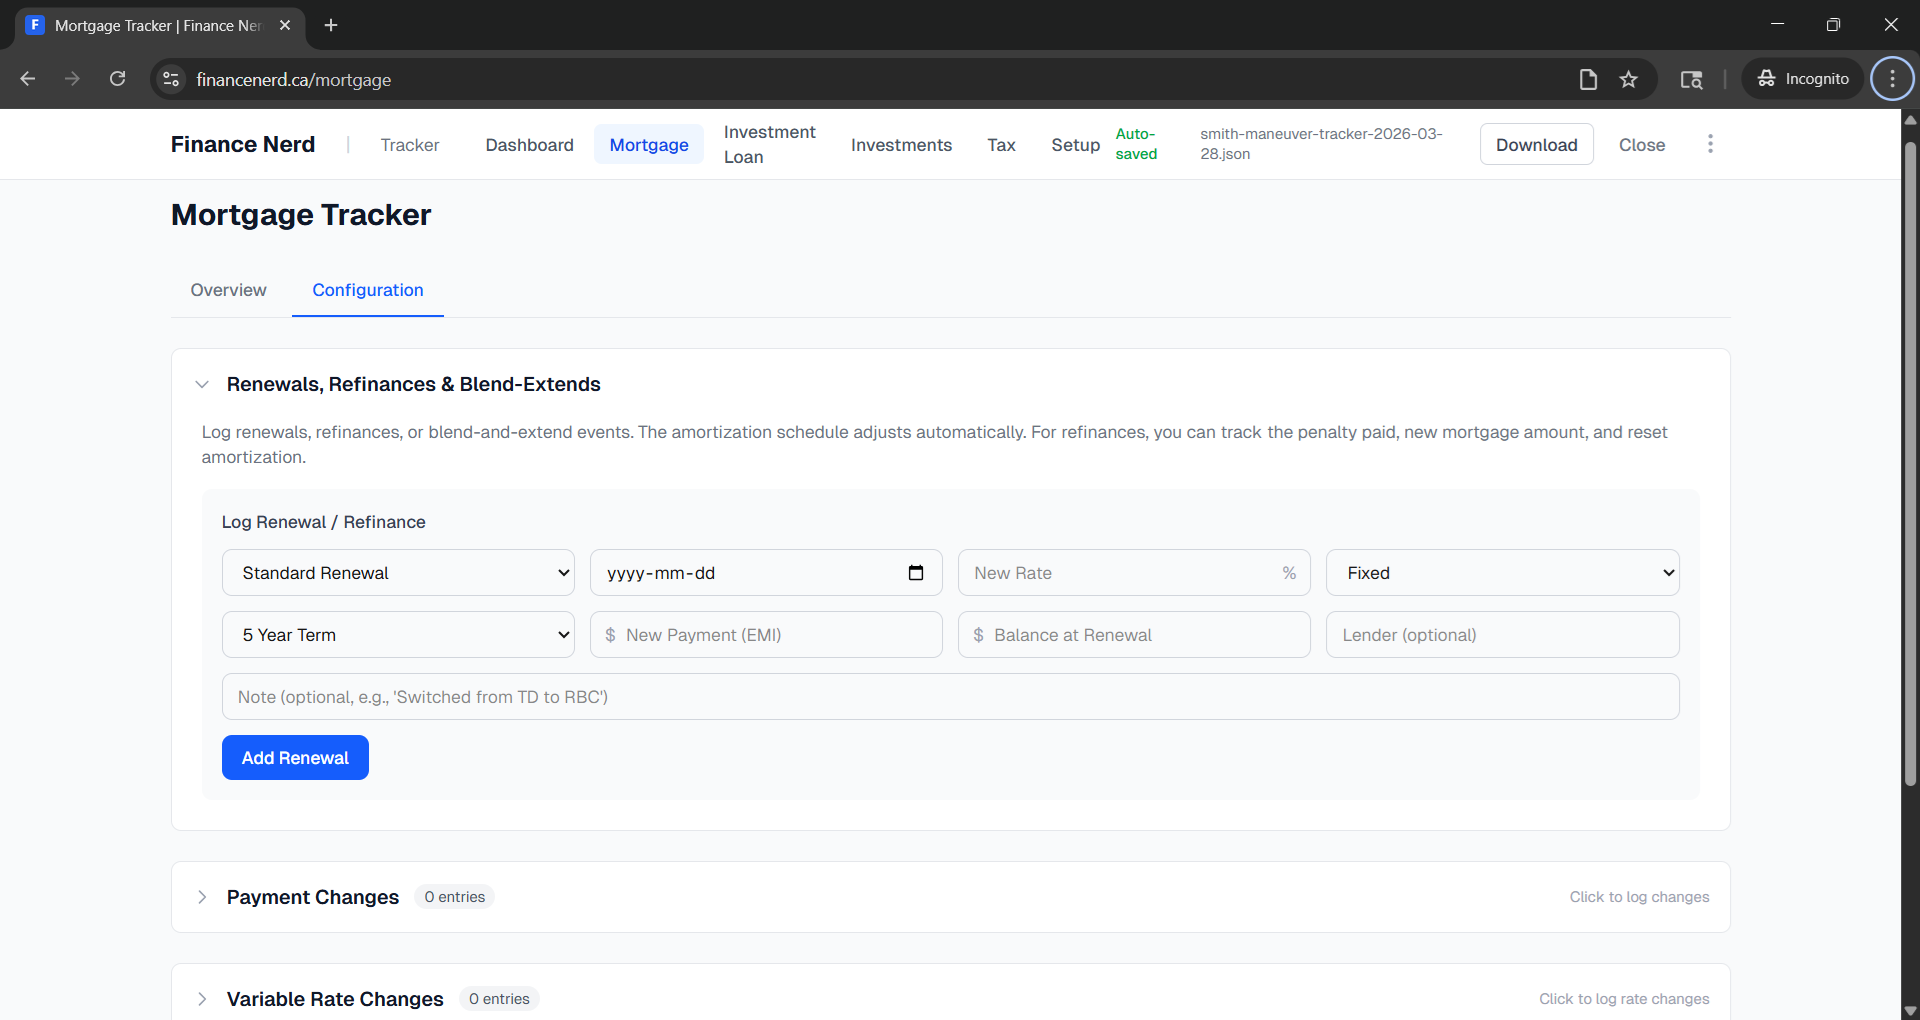
Task: Download the tracker JSON file
Action: point(1536,145)
